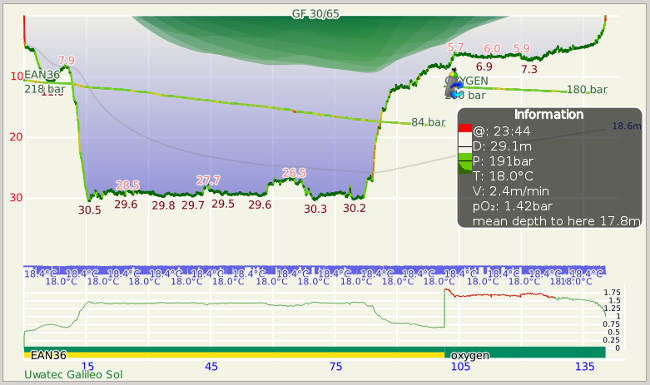Image resolution: width=650 pixels, height=385 pixels.
Task: Select the 7.9 shallow depth label
Action: coord(66,61)
